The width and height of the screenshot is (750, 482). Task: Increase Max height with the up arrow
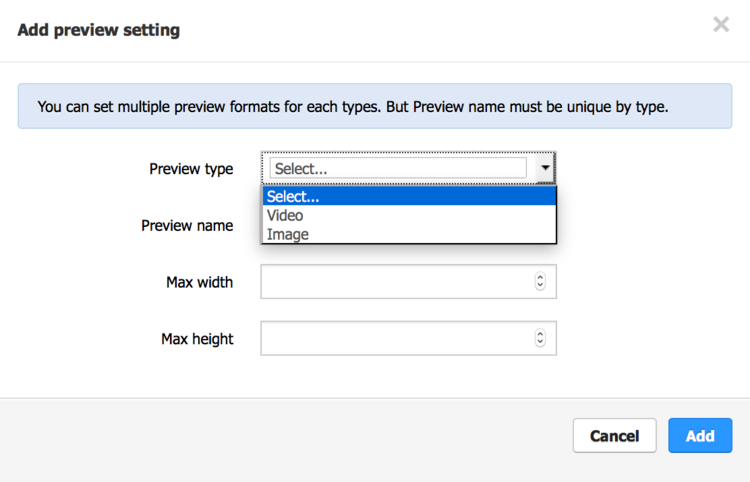tap(540, 334)
